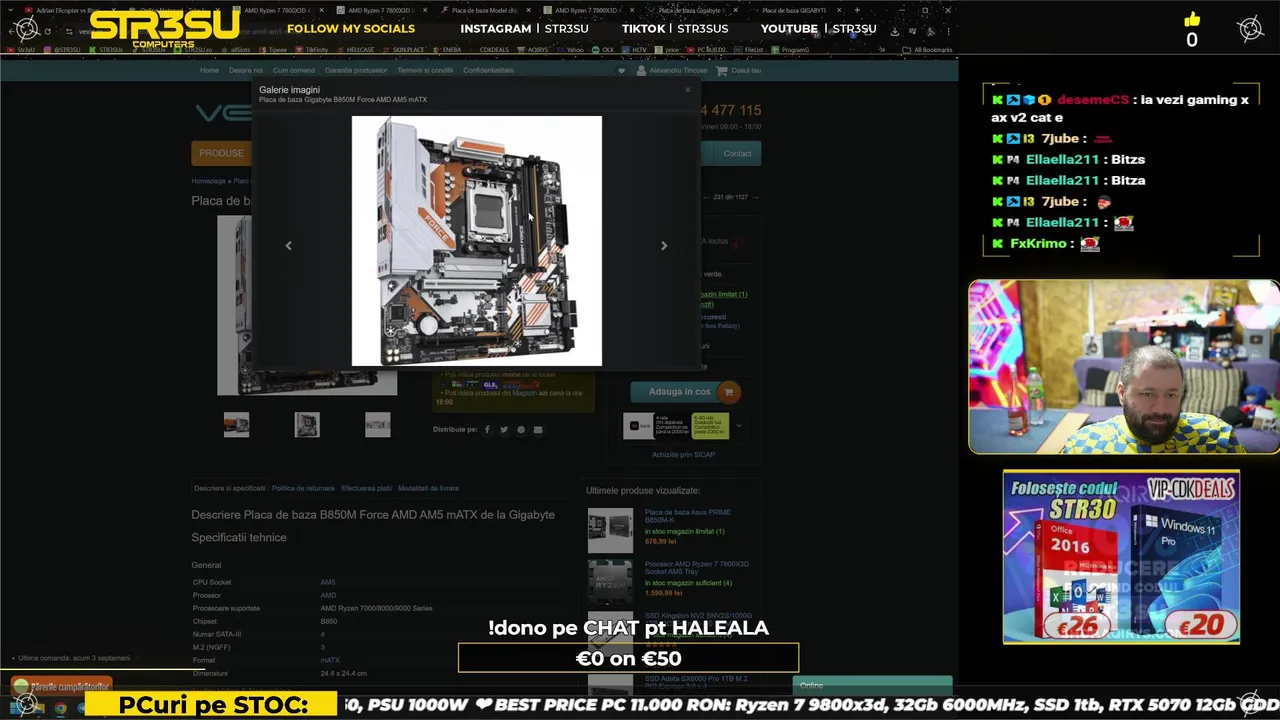Switch to Politica de returnare tab

tap(303, 488)
